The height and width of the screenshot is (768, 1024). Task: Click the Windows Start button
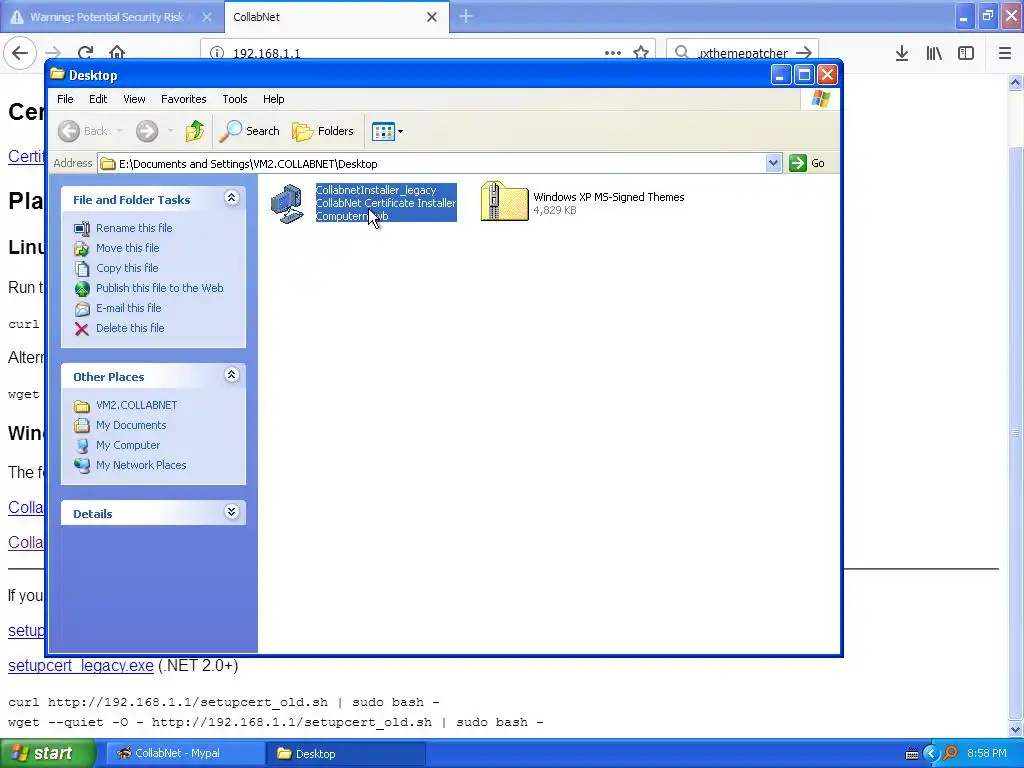click(x=47, y=754)
